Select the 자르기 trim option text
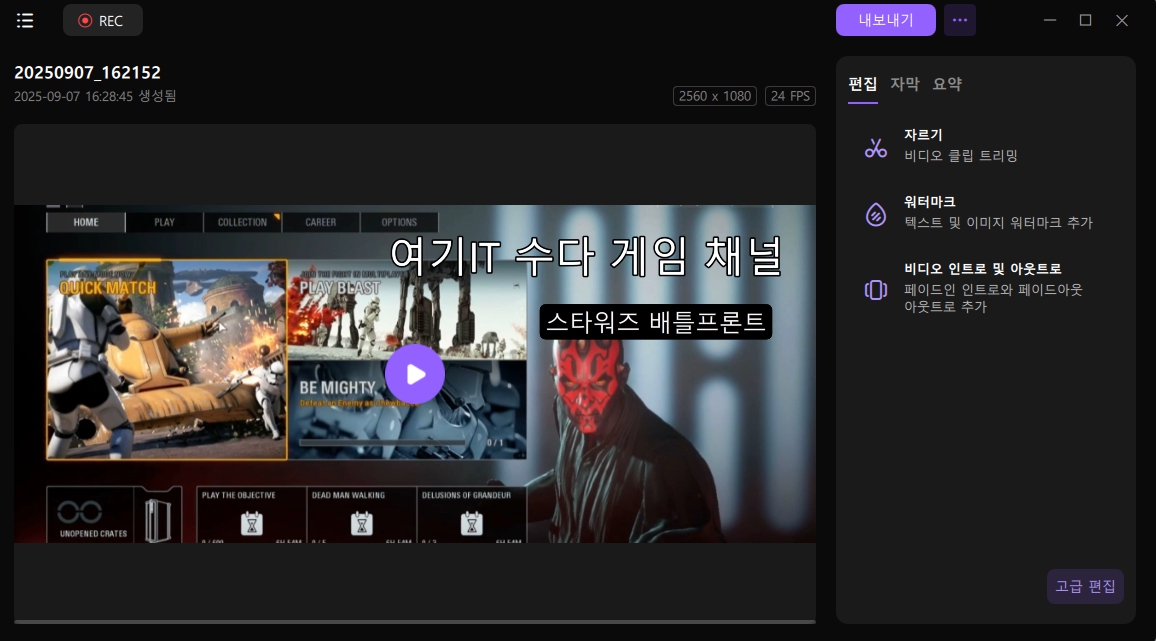1156x641 pixels. pos(923,135)
